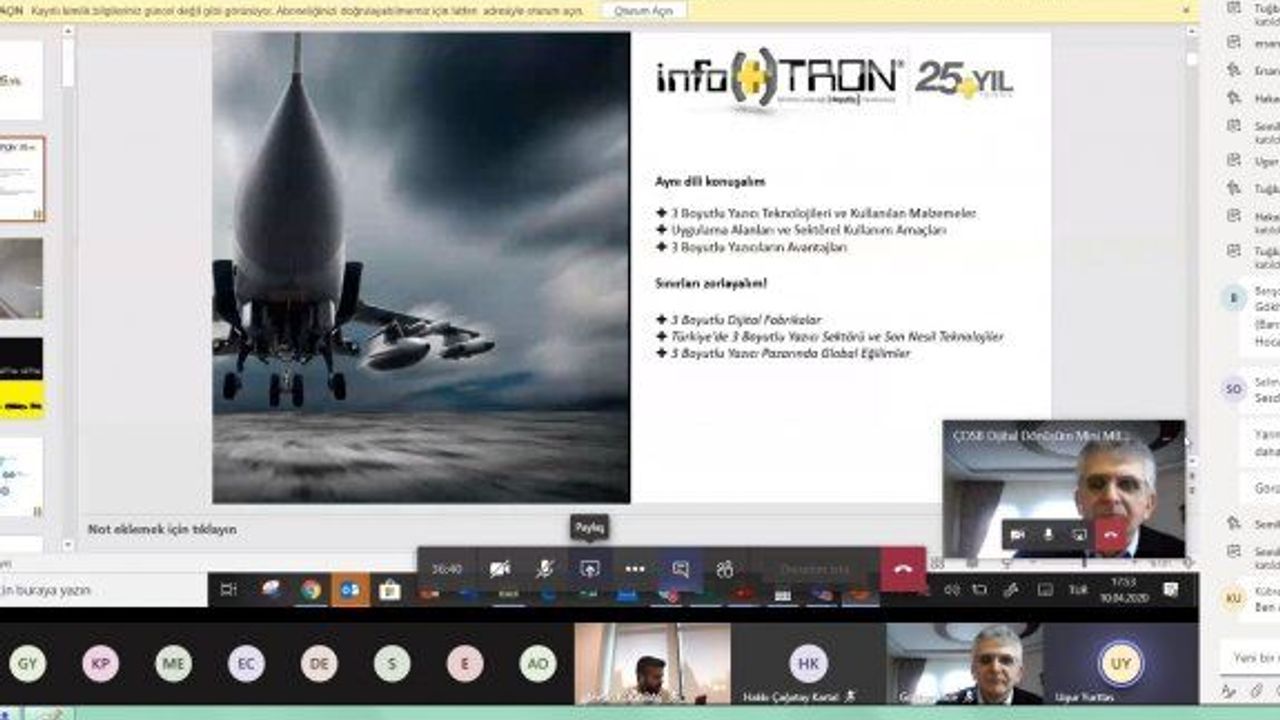Select the E participant avatar

click(x=465, y=663)
